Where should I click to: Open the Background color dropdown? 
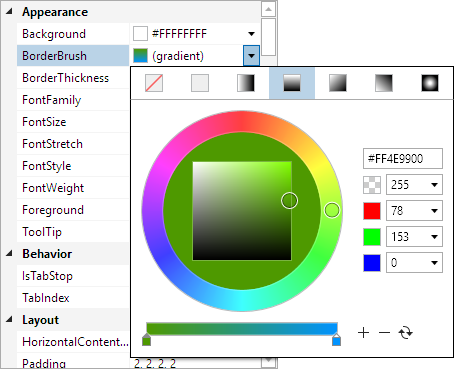coord(251,34)
